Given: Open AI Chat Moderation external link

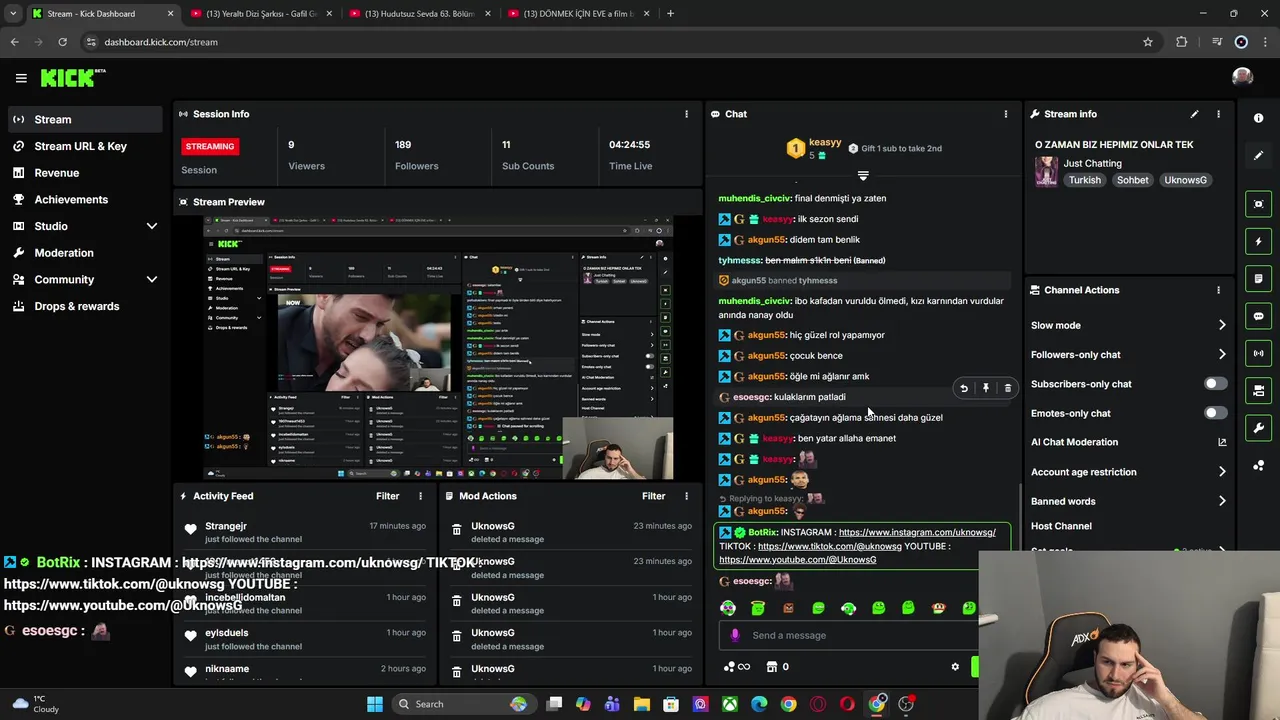Looking at the screenshot, I should coord(1222,442).
